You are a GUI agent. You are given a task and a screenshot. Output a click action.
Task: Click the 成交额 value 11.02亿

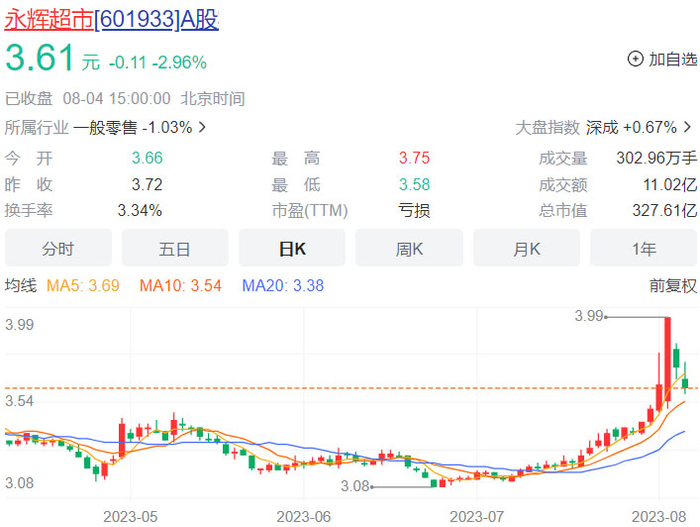tap(670, 184)
